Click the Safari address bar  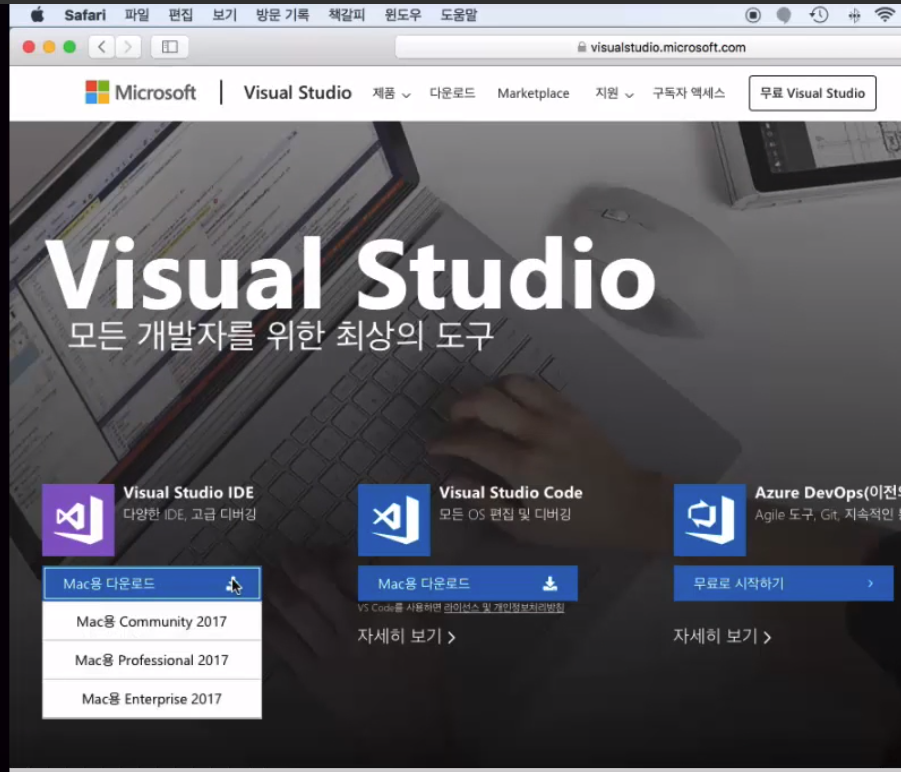648,47
